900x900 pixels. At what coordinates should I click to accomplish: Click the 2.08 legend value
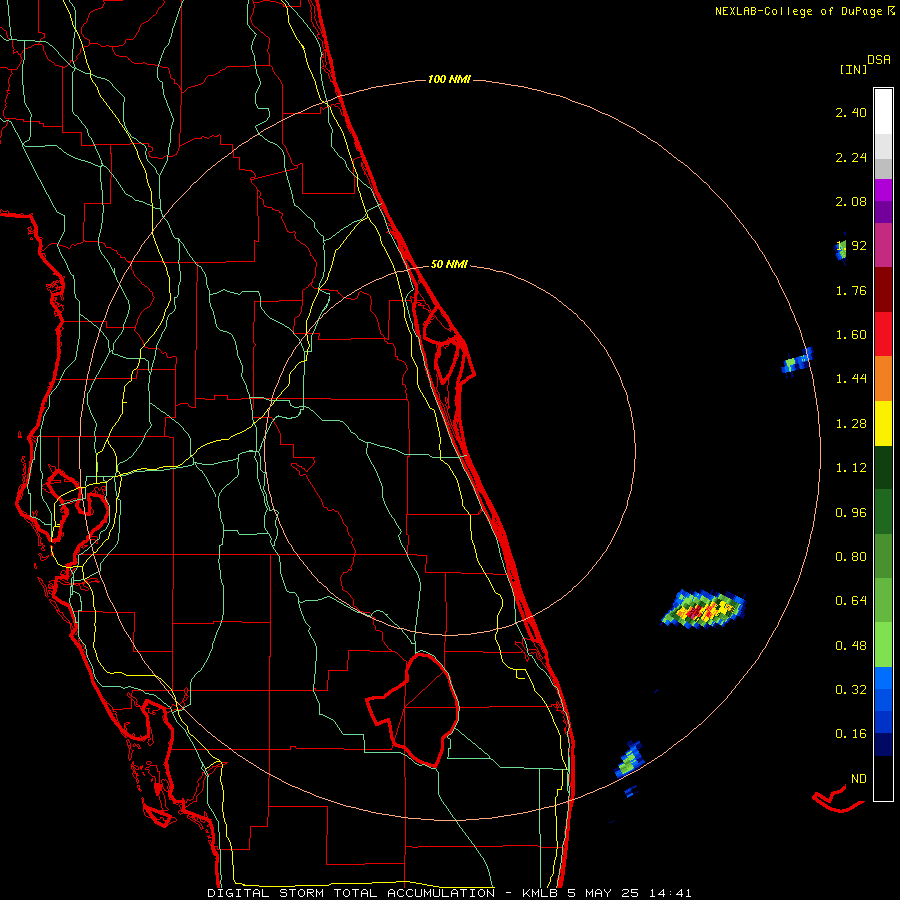click(851, 201)
